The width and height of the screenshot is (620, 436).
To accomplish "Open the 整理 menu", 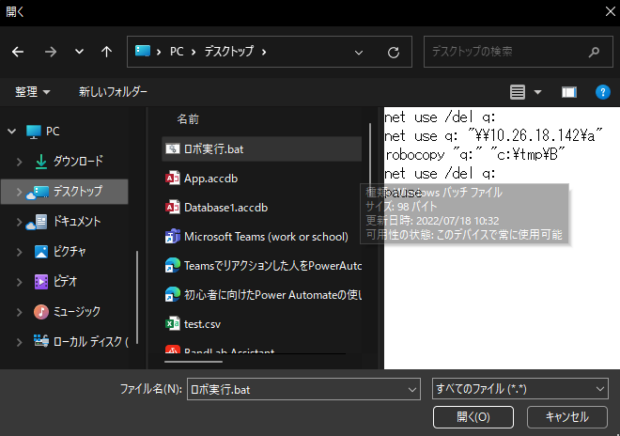I will [x=32, y=92].
